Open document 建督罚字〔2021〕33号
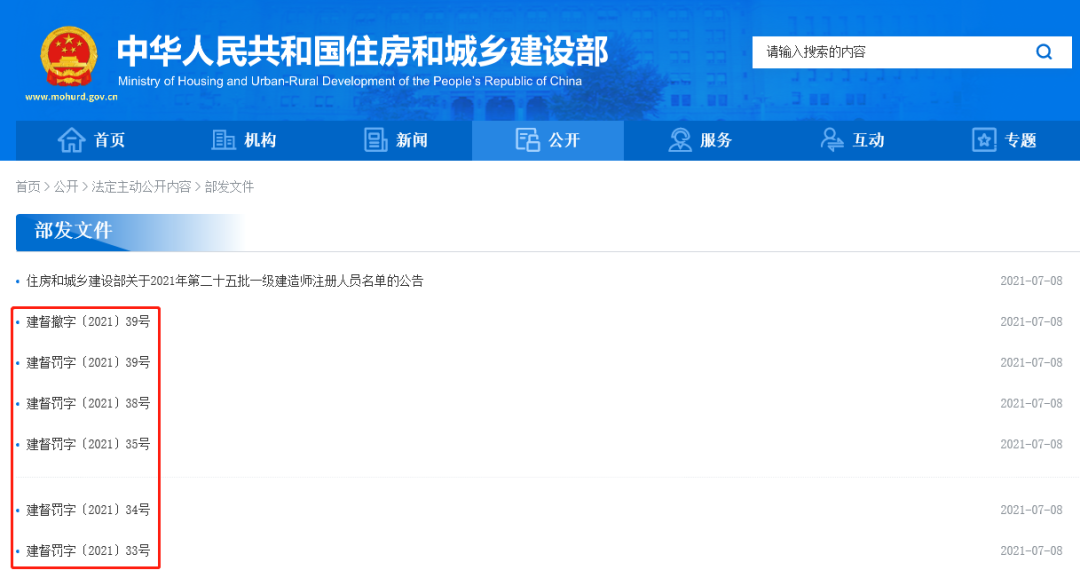 click(x=88, y=550)
